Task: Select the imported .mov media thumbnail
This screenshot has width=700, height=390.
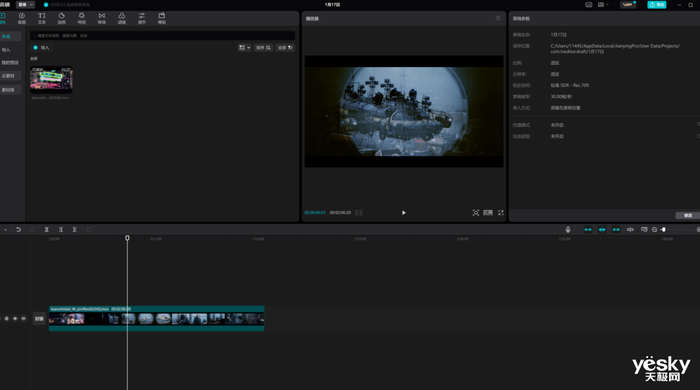Action: pos(51,80)
